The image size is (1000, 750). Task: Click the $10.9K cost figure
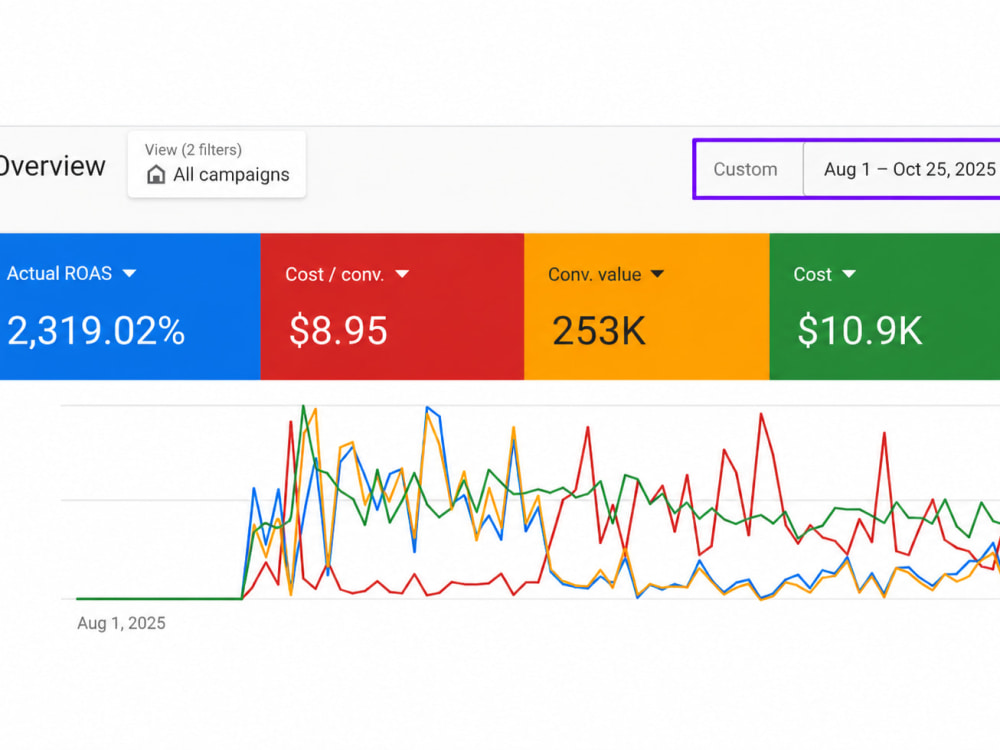click(859, 330)
